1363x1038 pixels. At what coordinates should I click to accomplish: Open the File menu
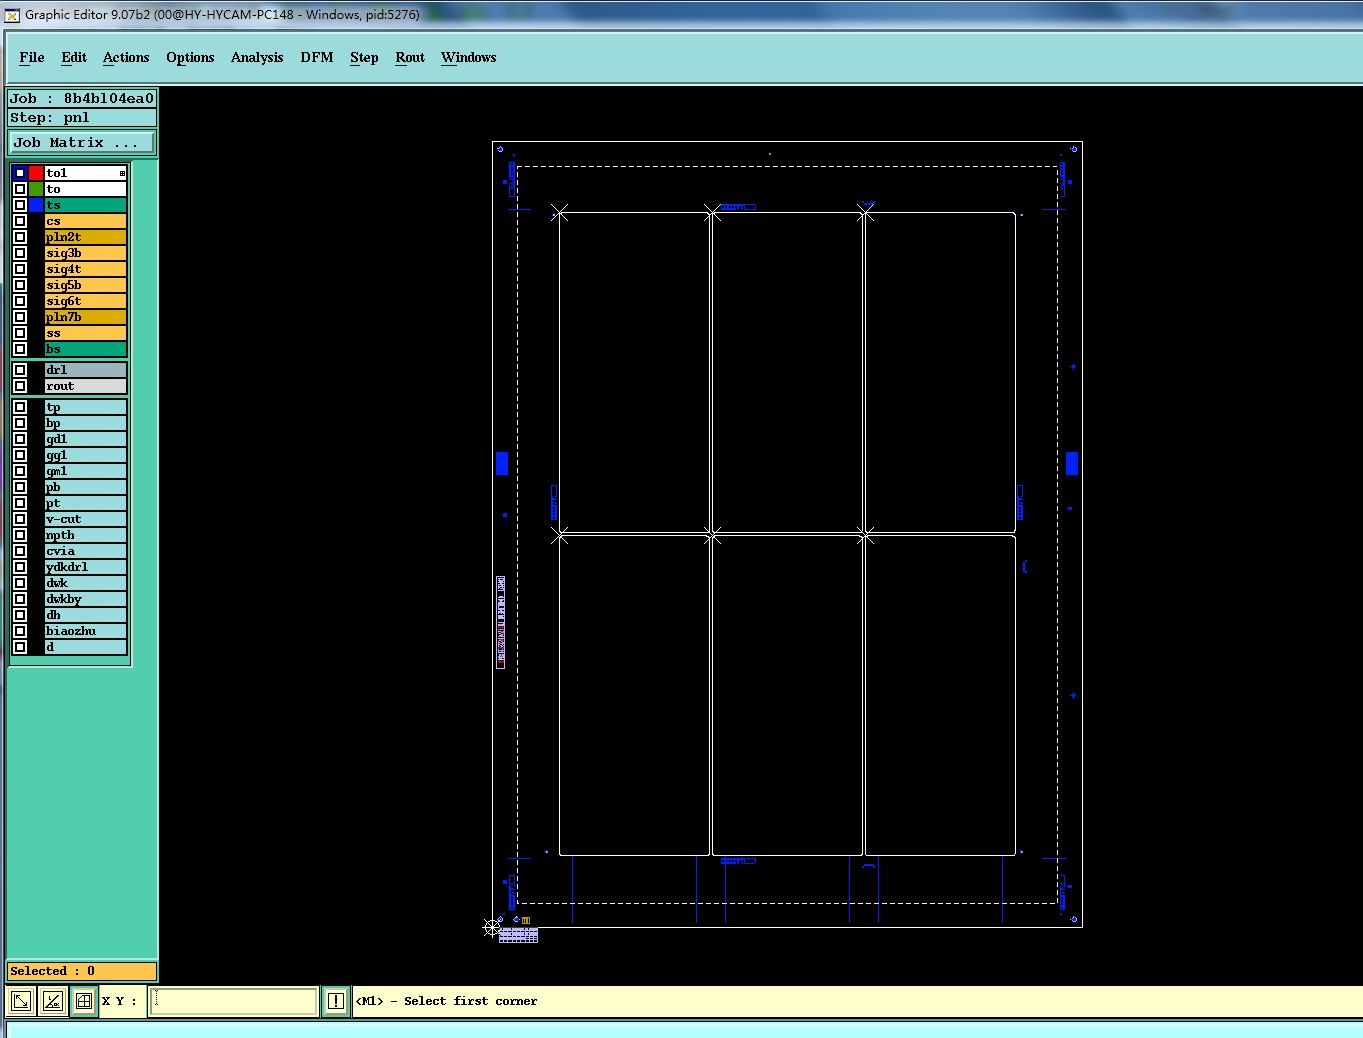coord(32,57)
